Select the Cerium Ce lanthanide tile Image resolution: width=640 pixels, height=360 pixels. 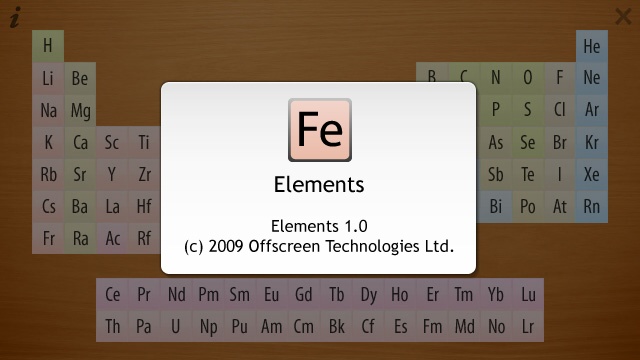pos(112,294)
